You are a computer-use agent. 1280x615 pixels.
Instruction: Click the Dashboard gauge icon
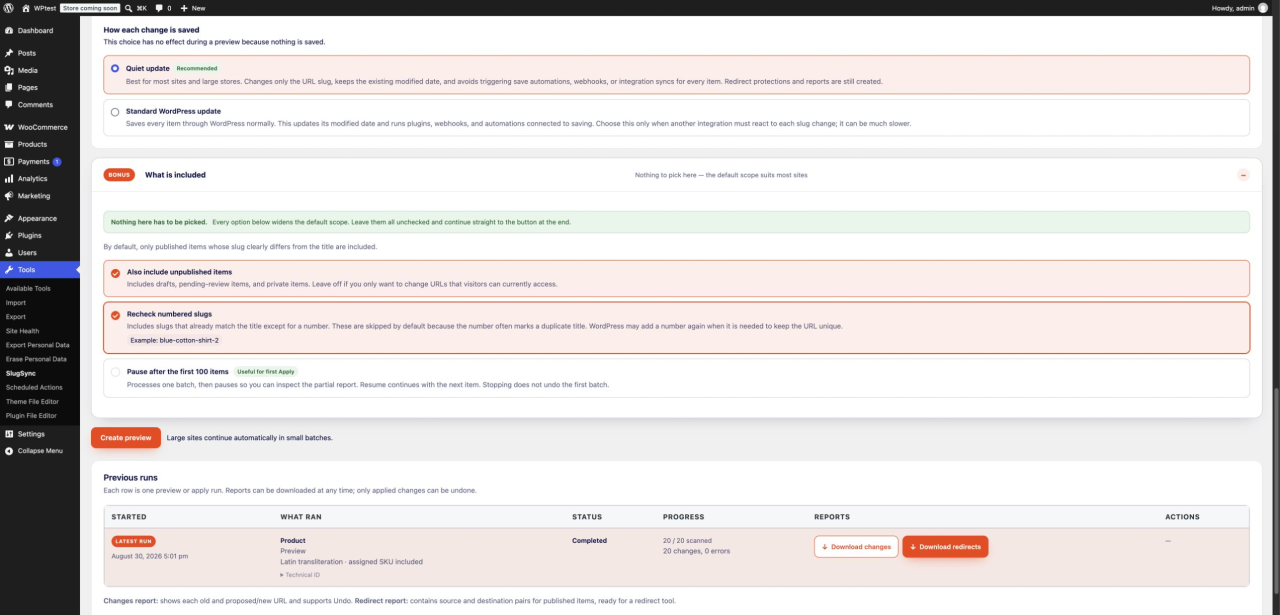tap(9, 31)
